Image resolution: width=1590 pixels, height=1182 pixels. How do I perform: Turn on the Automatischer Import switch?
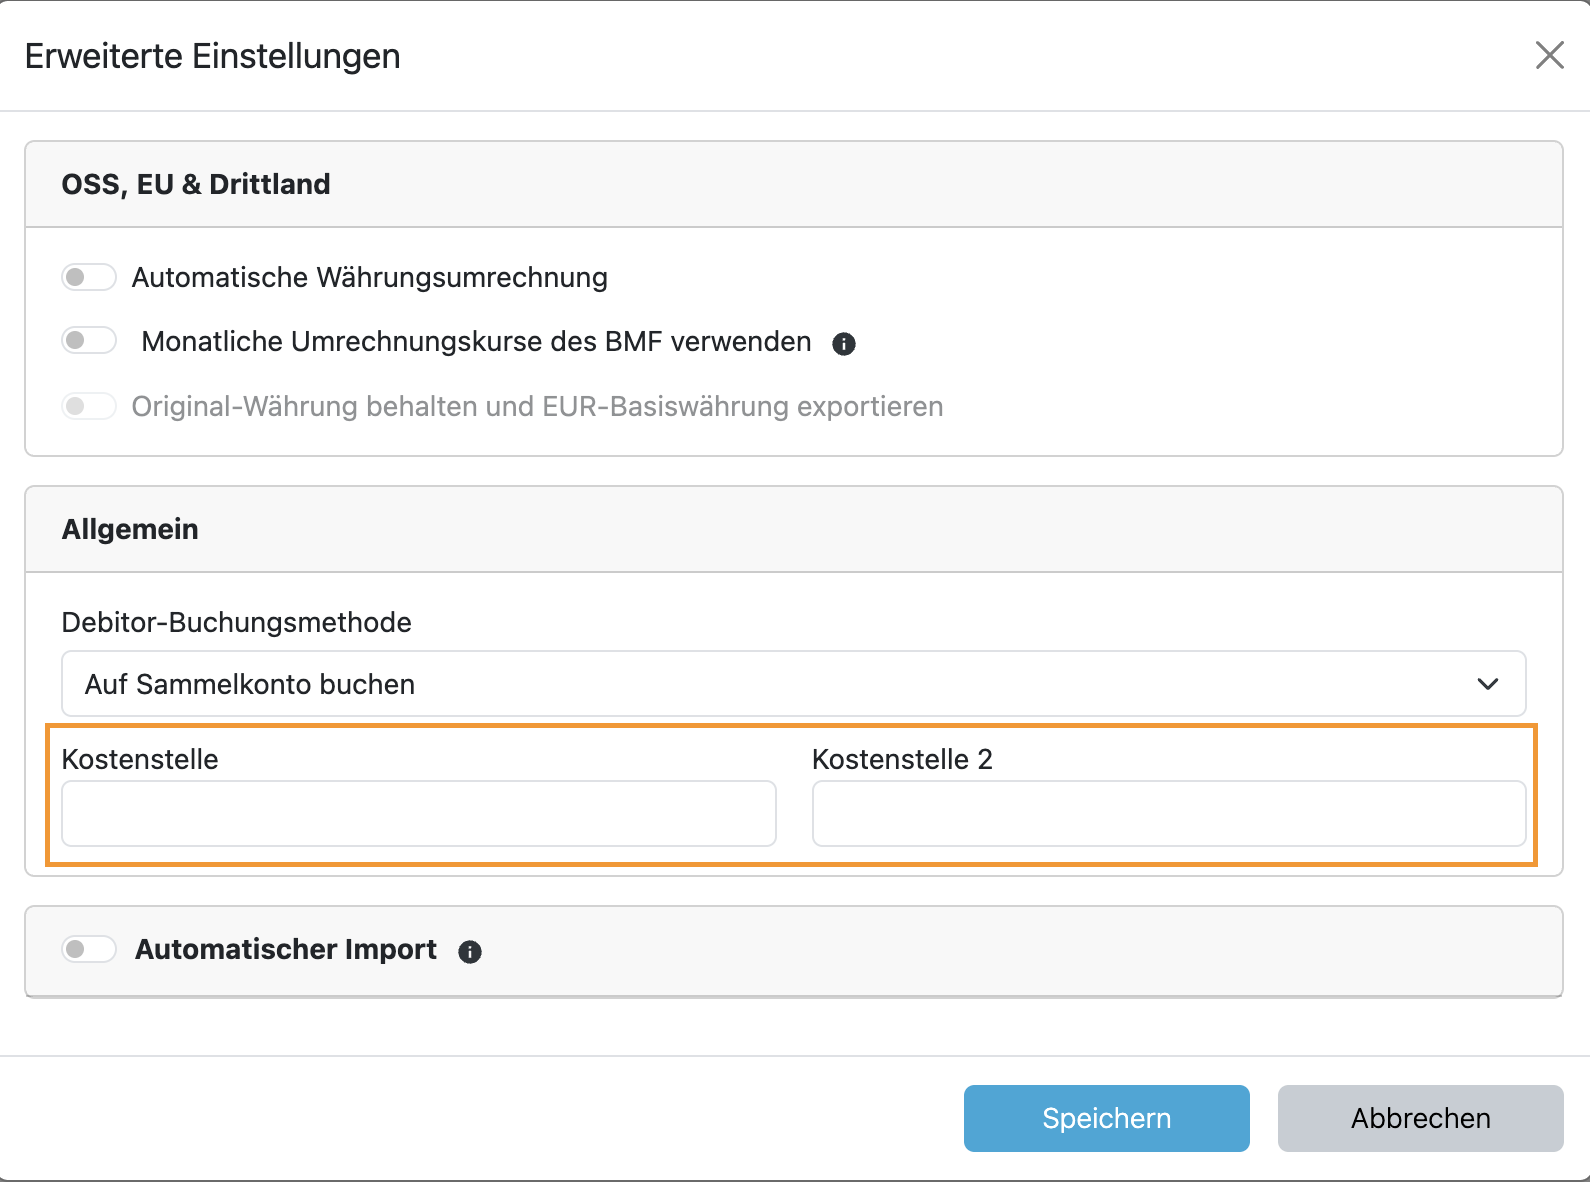(x=89, y=949)
